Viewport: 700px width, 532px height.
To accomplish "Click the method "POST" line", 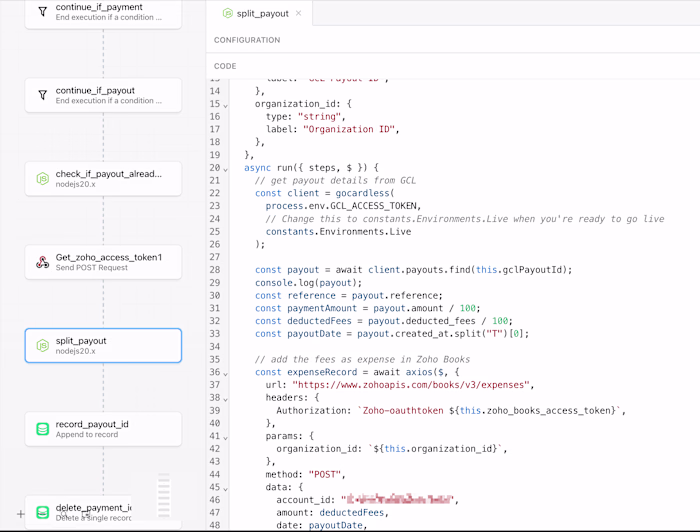I will click(305, 474).
